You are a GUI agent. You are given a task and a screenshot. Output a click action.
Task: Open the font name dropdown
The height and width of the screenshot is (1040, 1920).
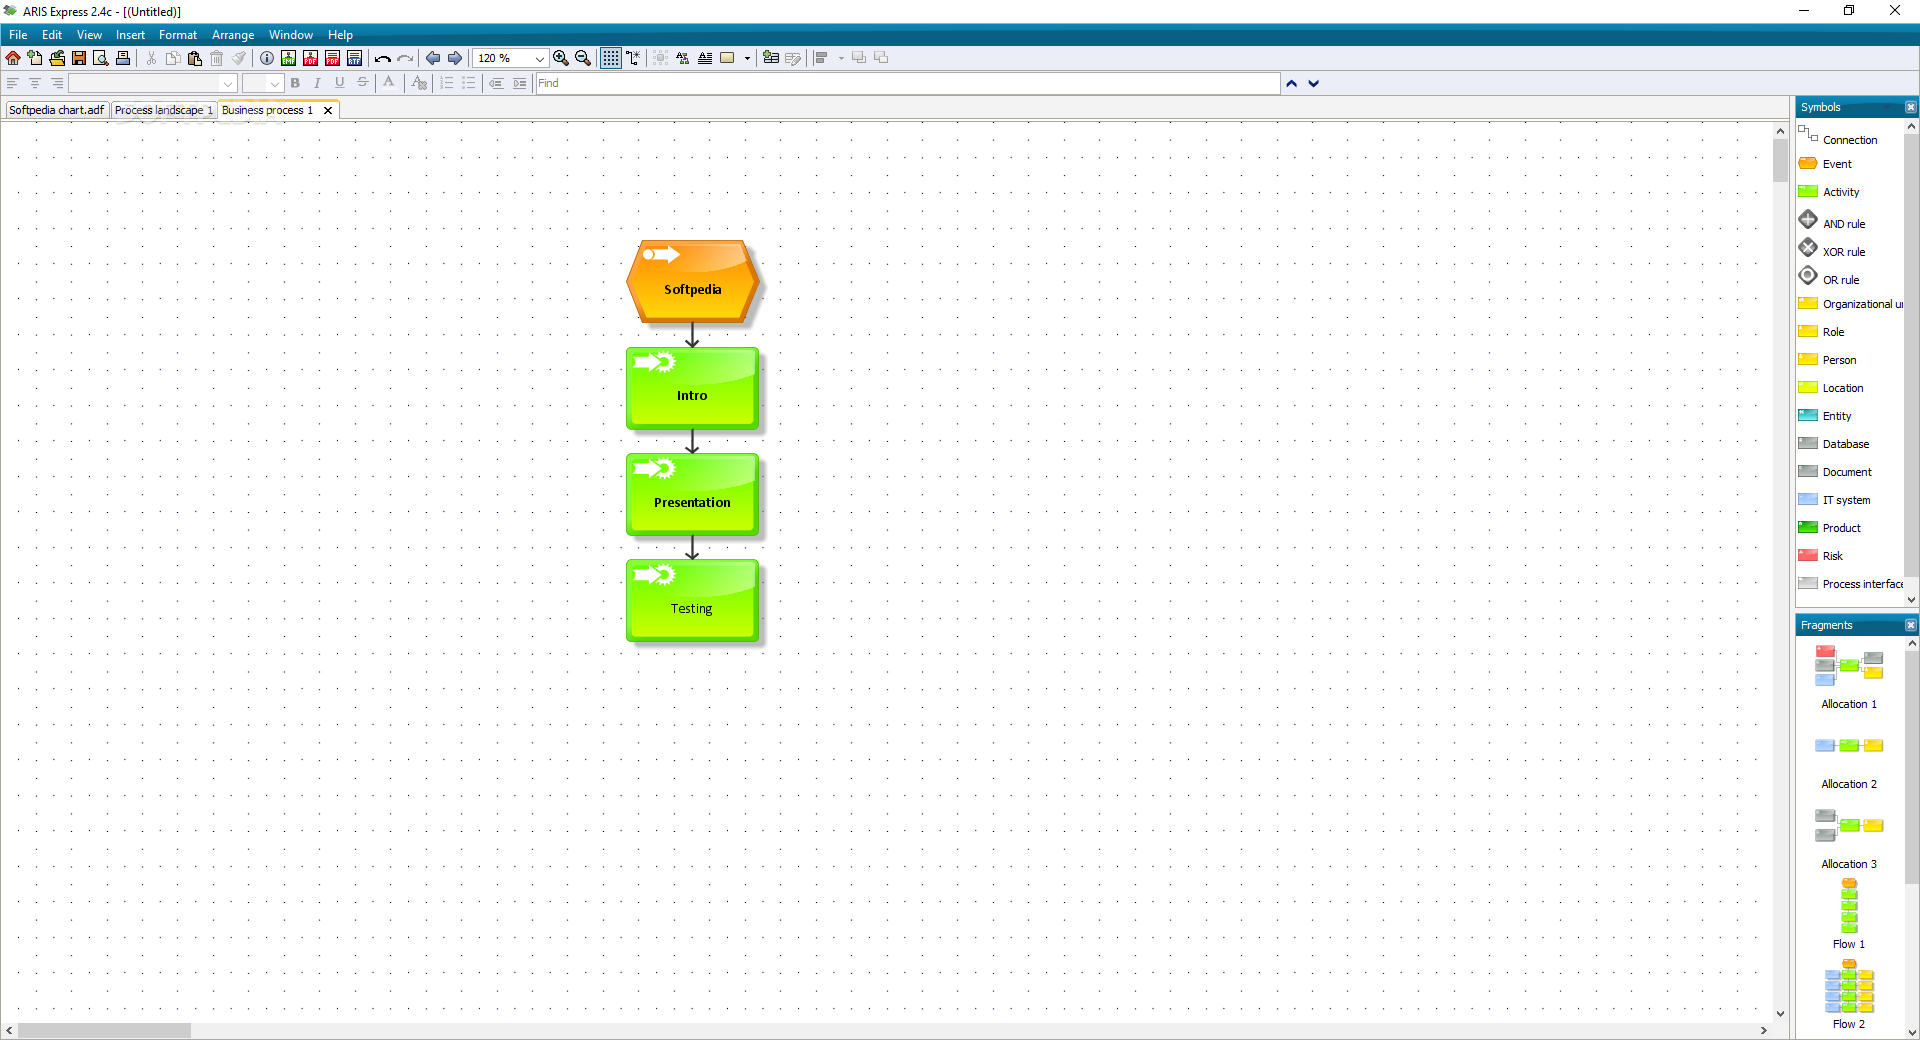coord(228,84)
